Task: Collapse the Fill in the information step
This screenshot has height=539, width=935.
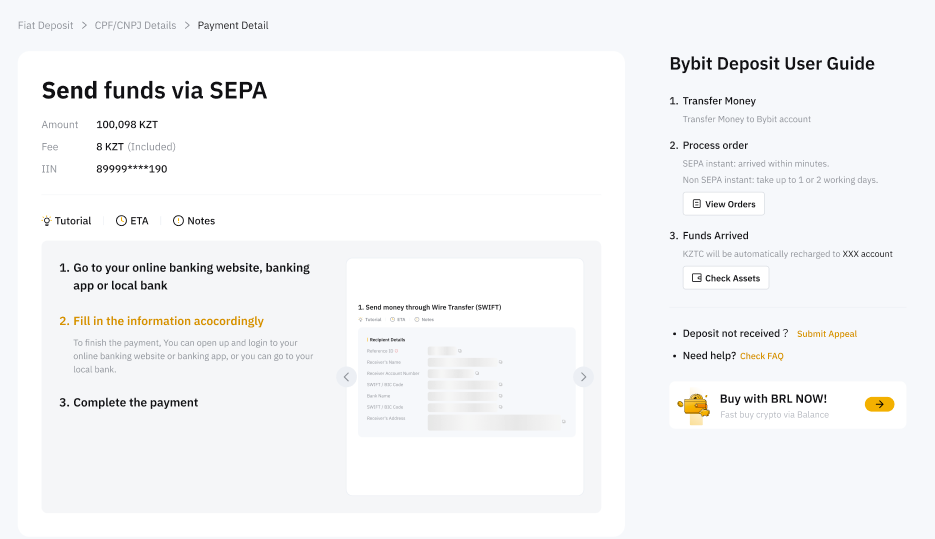Action: pos(168,321)
